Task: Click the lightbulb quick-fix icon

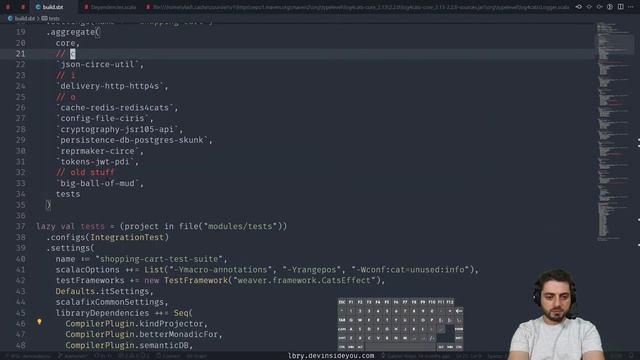Action: click(x=39, y=322)
